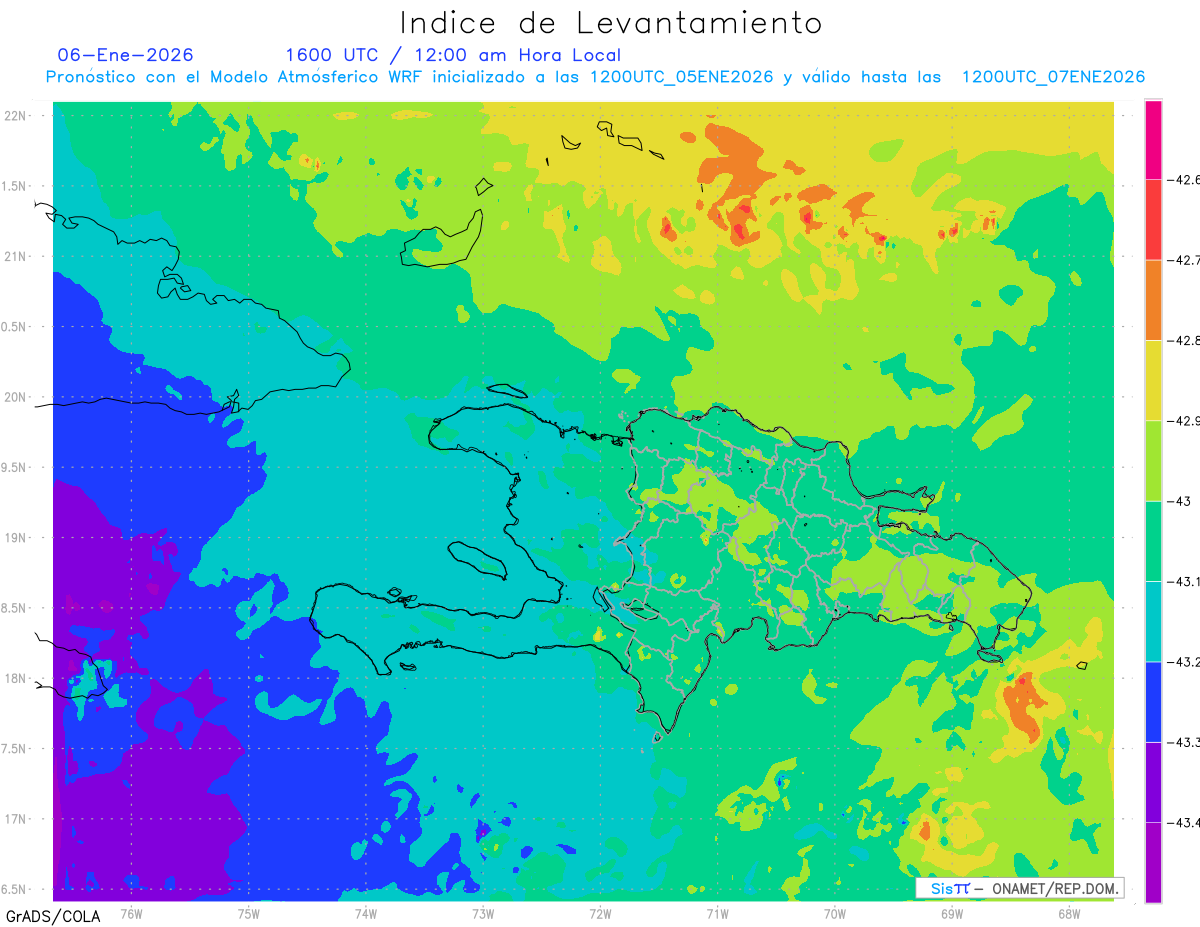1200x927 pixels.
Task: Click the legend value '-42.9'
Action: pos(1182,420)
